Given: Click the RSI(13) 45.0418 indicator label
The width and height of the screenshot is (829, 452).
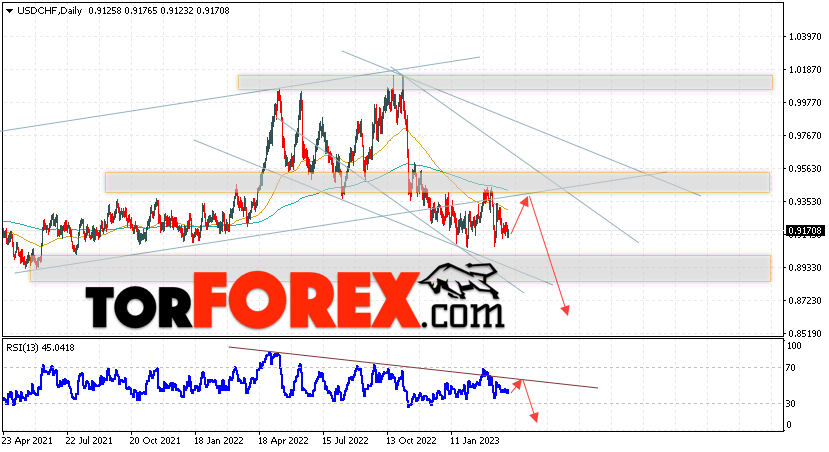Looking at the screenshot, I should coord(40,348).
